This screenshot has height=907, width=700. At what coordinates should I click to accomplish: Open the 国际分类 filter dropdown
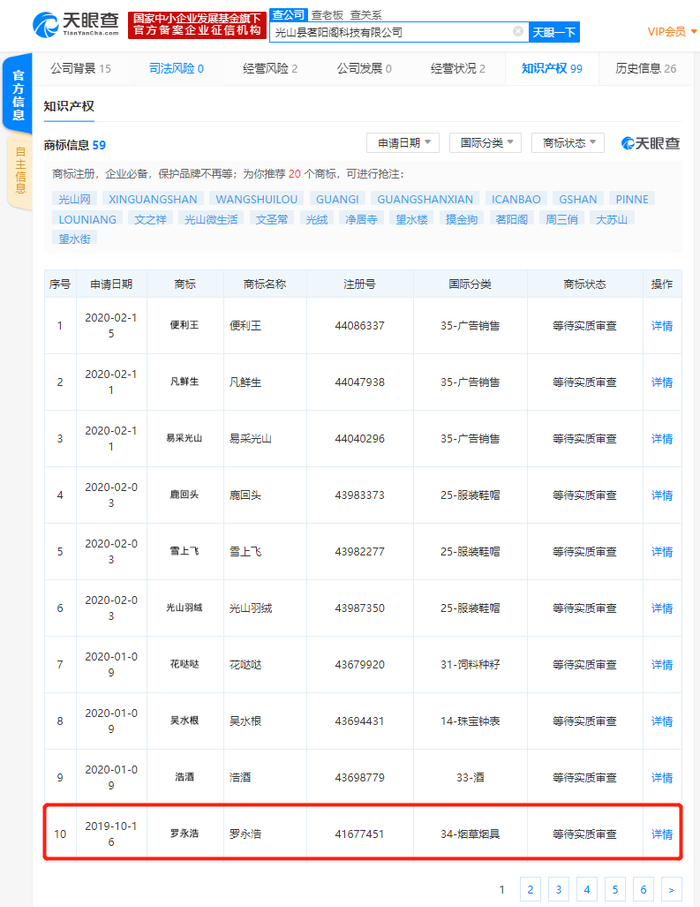pos(485,143)
